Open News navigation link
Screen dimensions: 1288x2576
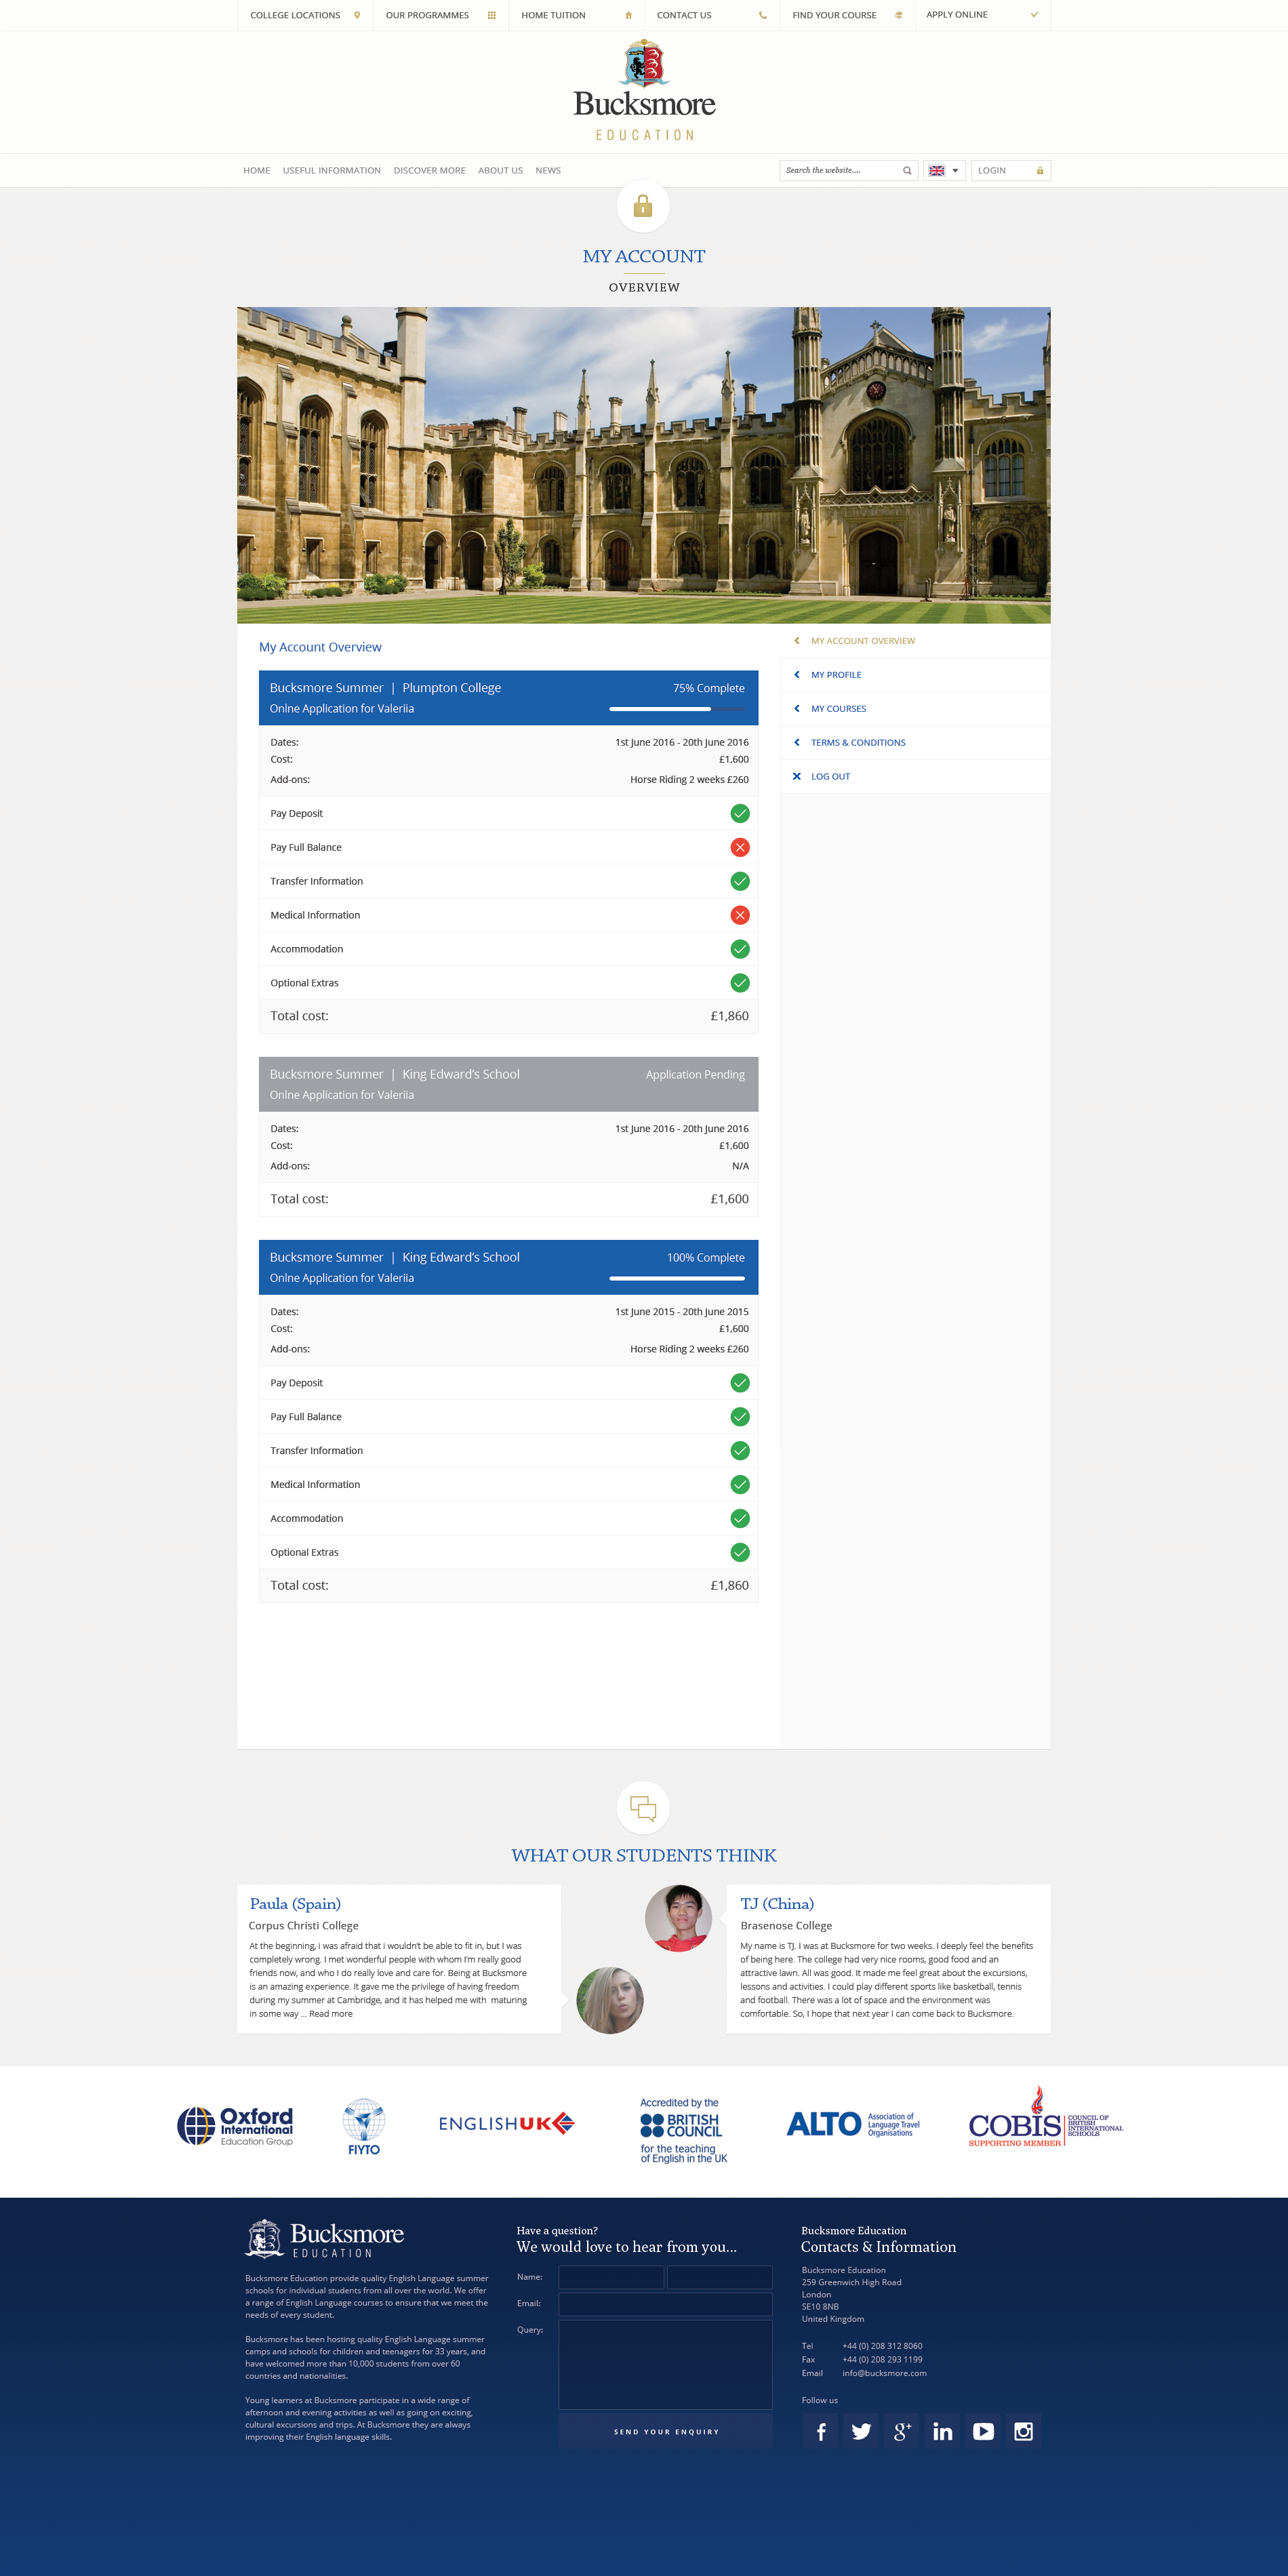[548, 171]
